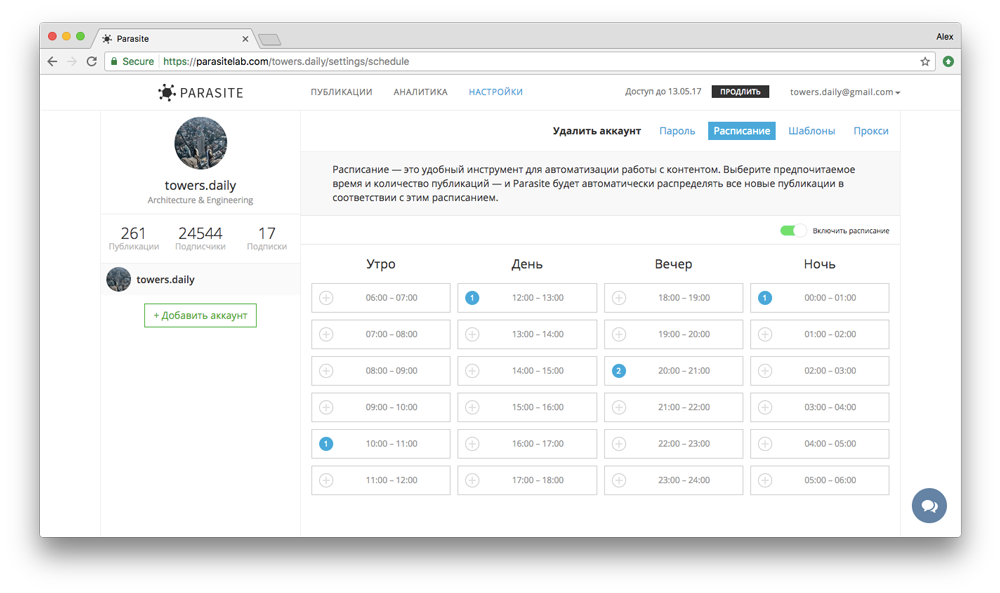Click the Parasite logo icon

[x=166, y=92]
